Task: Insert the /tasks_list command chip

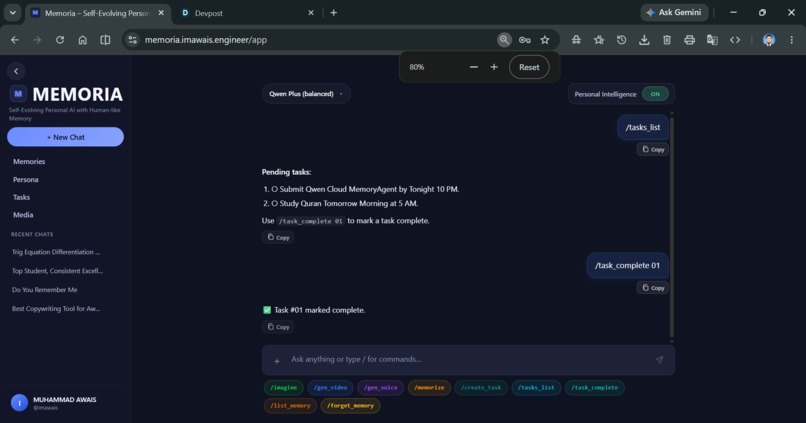Action: (536, 388)
